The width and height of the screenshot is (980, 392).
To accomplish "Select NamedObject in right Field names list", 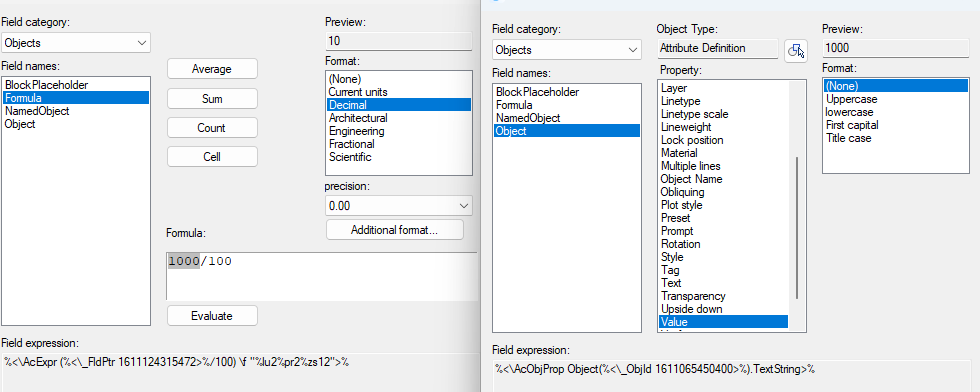I will (528, 118).
